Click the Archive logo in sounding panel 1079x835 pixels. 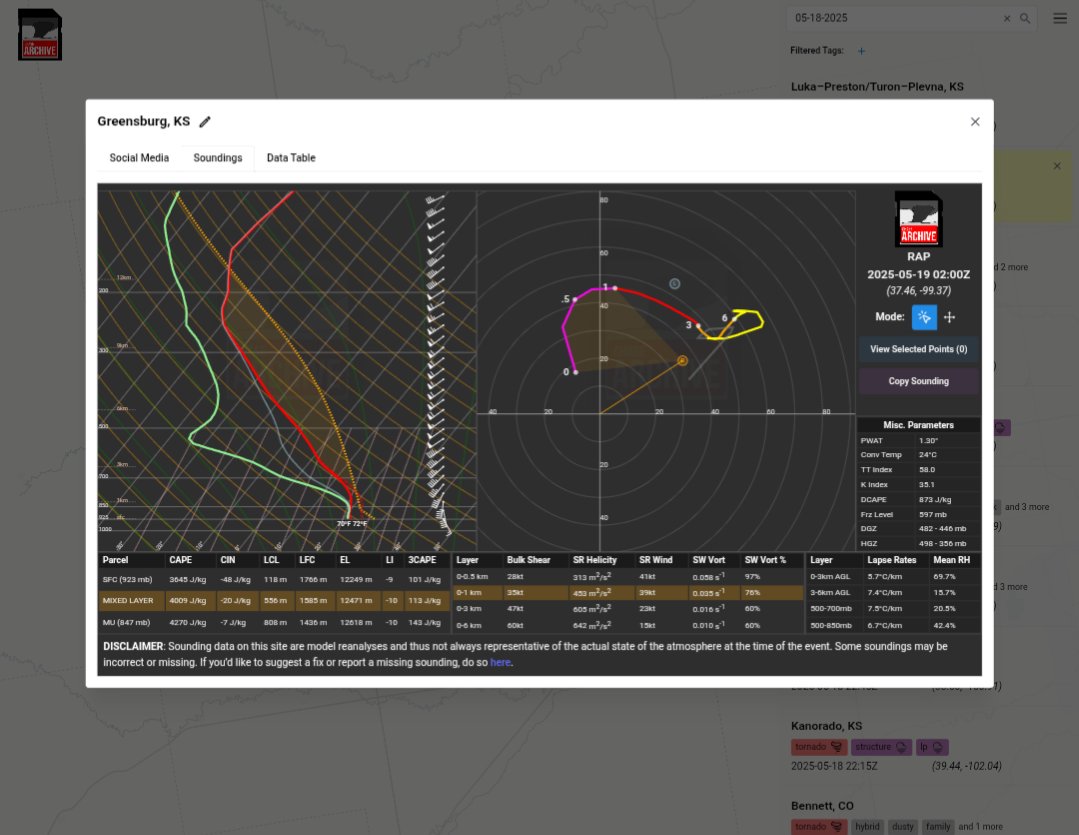pyautogui.click(x=918, y=219)
